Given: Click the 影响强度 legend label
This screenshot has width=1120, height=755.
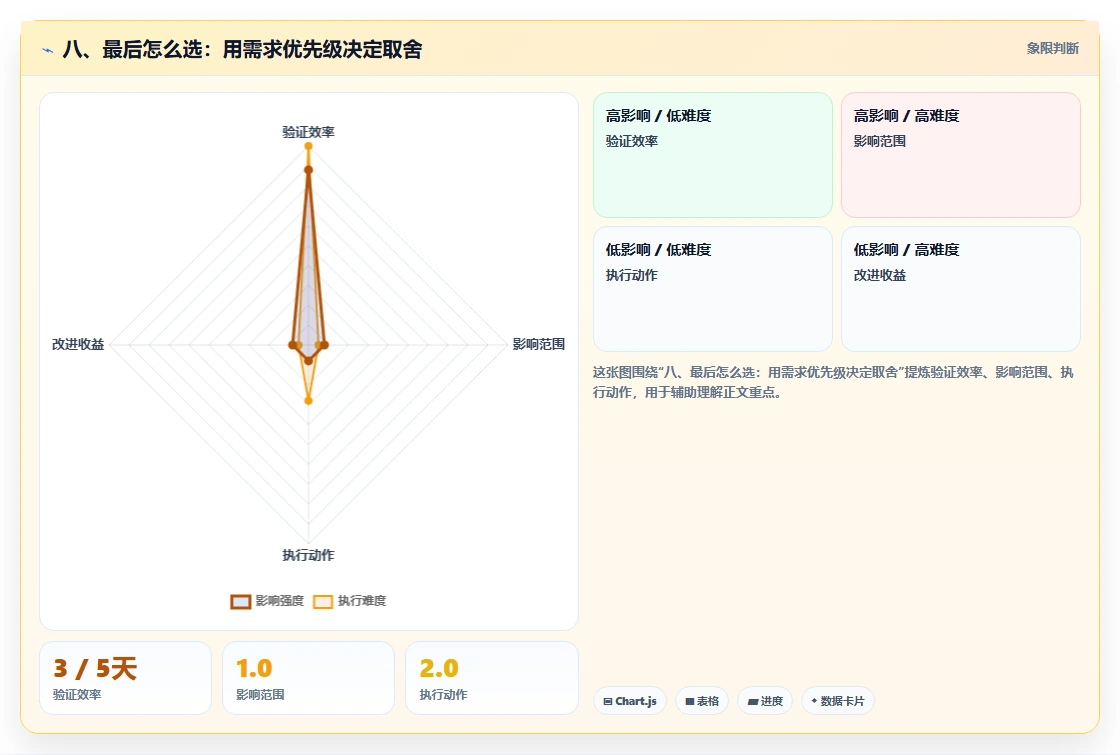Looking at the screenshot, I should point(280,601).
